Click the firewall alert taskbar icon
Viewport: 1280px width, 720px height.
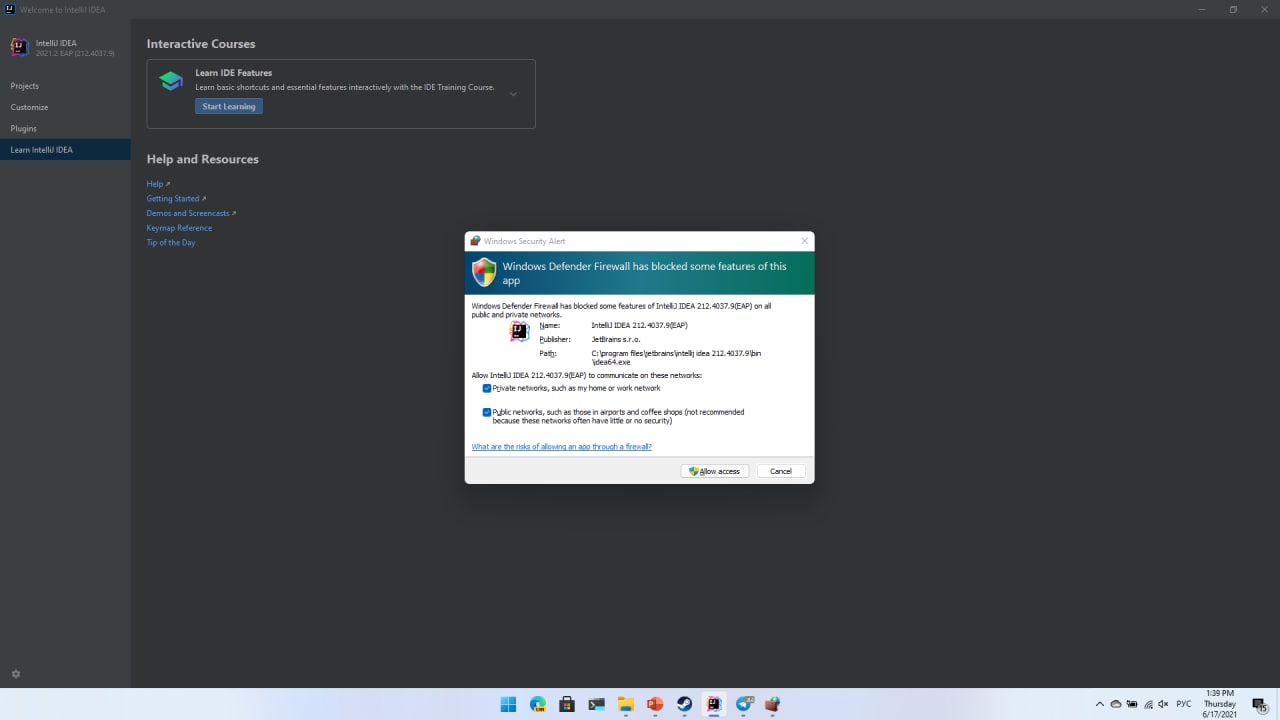[773, 704]
